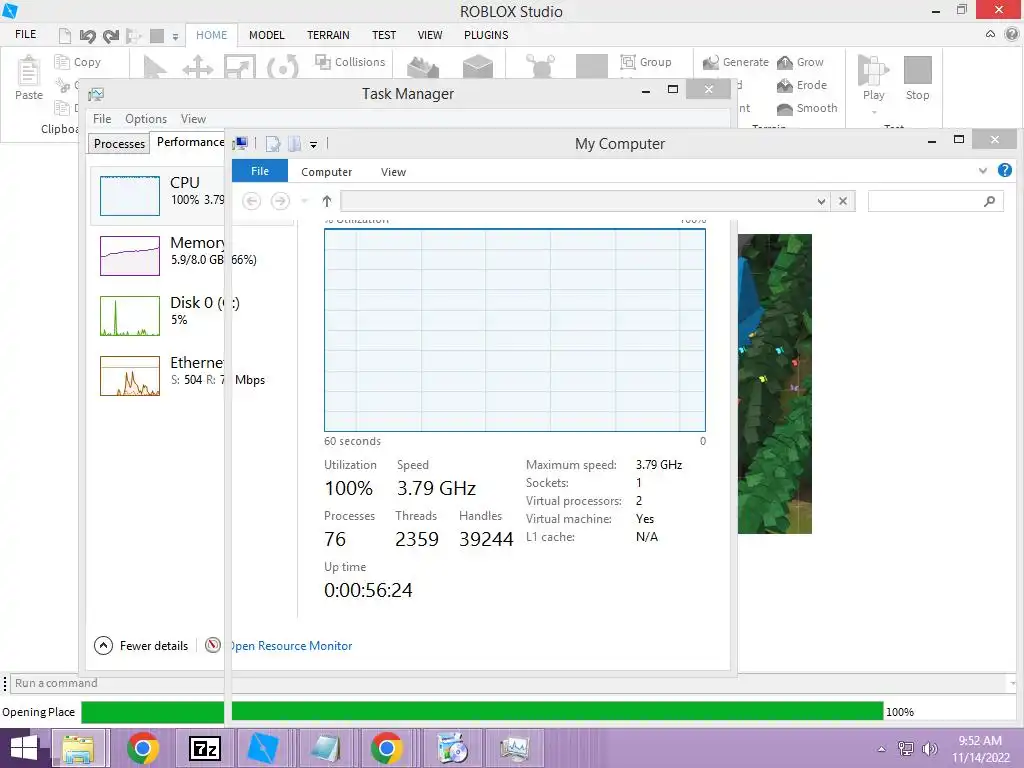Click Copy in ROBLOX Studio ribbon
This screenshot has width=1024, height=768.
78,62
